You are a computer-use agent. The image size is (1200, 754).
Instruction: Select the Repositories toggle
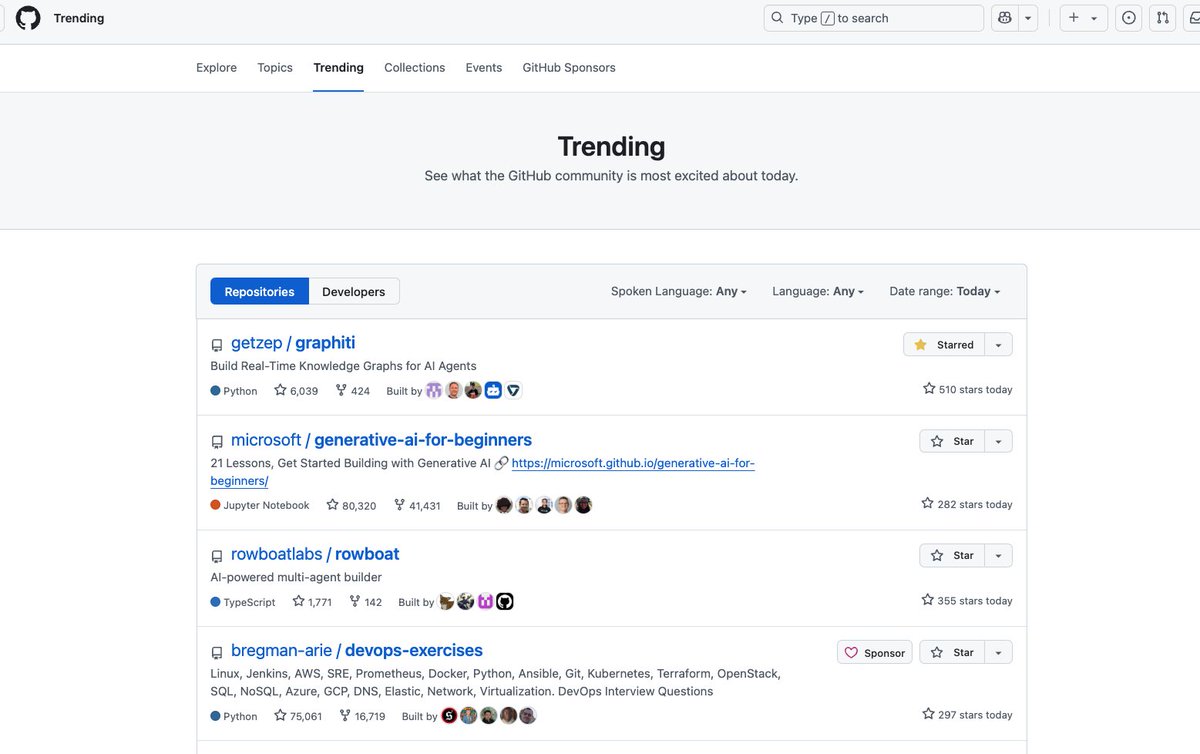point(259,292)
